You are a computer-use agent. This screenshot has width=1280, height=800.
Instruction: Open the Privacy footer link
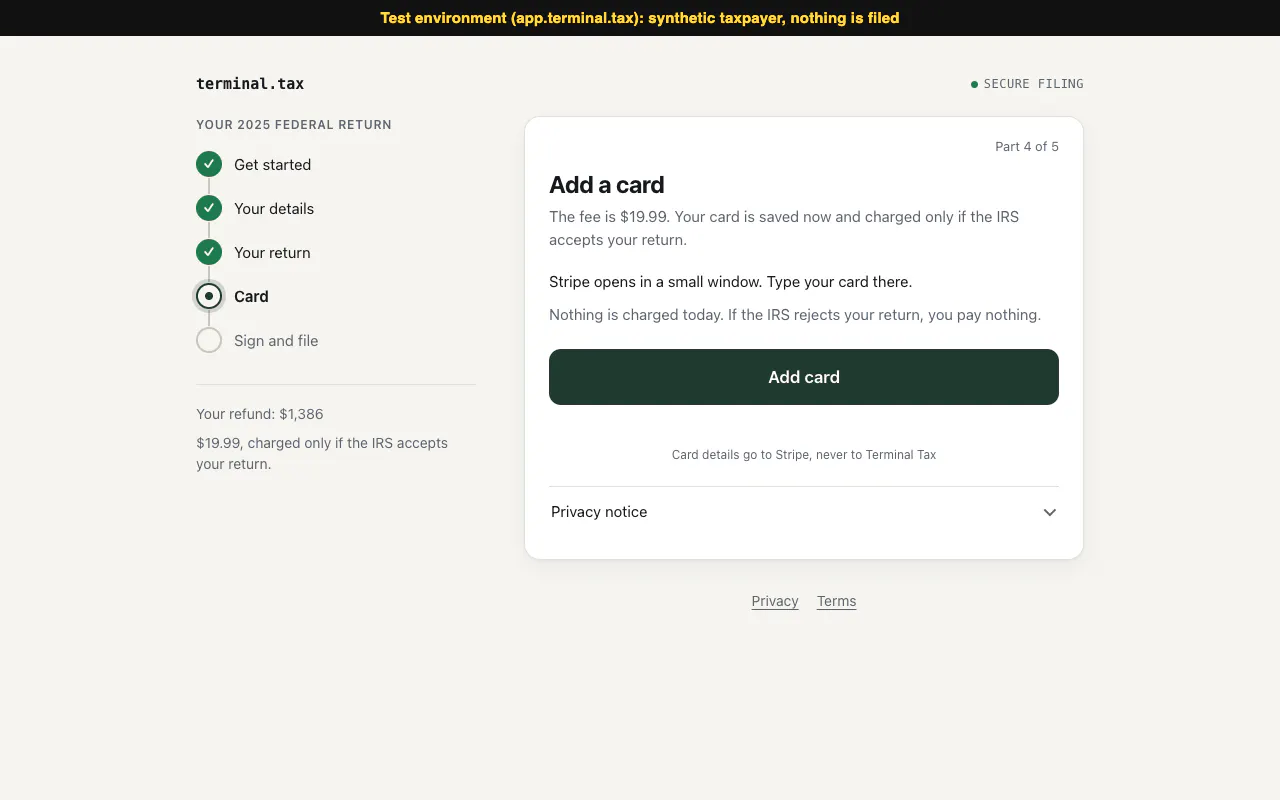775,601
